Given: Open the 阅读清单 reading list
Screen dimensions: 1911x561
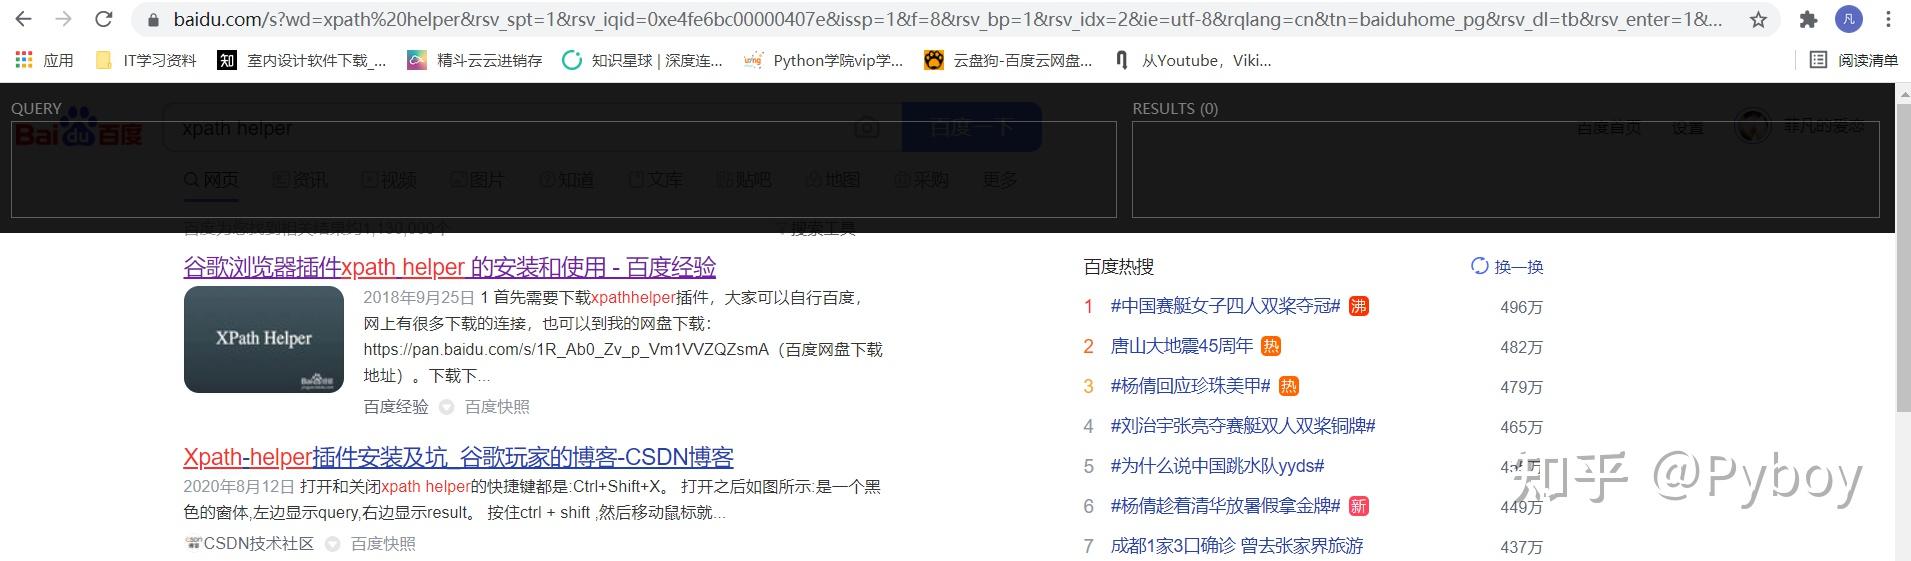Looking at the screenshot, I should click(x=1854, y=60).
